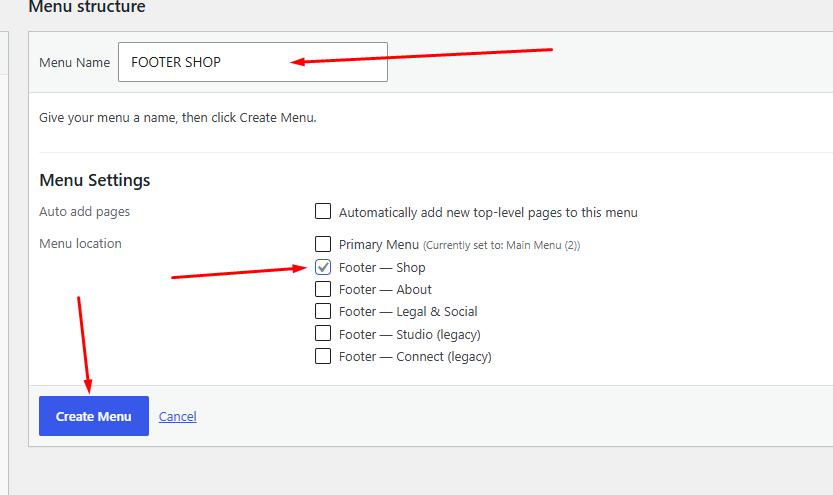Screen dimensions: 833x495
Task: Click the 'Footer — Shop' label text
Action: [x=382, y=268]
